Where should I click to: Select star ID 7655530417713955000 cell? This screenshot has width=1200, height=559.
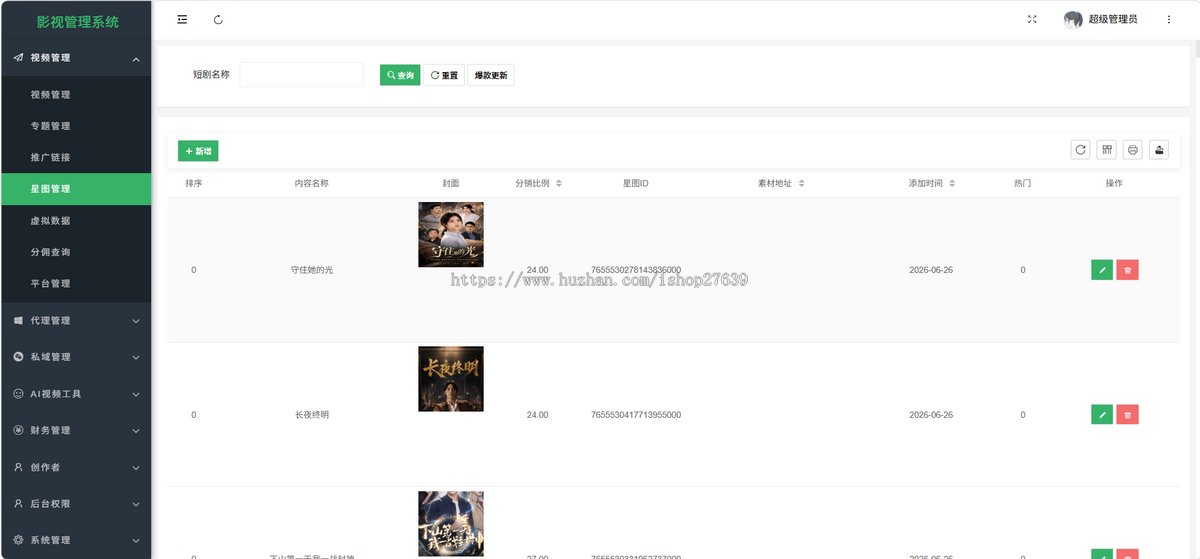point(636,414)
